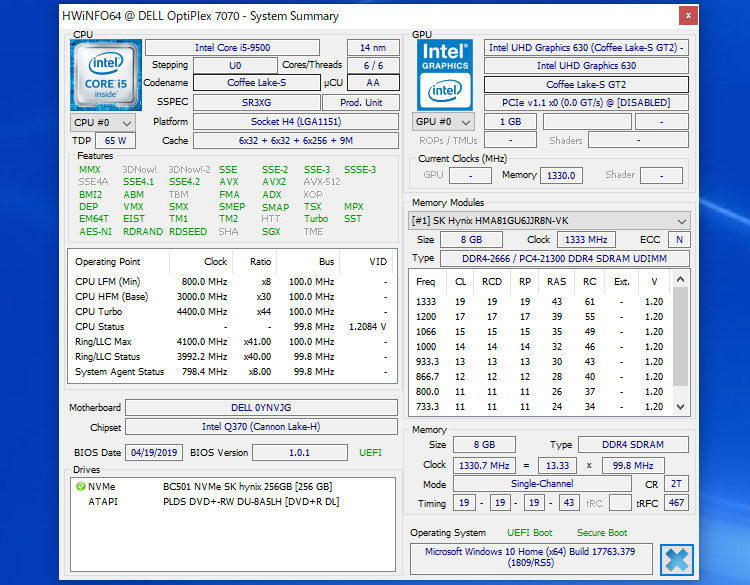Click the UEFI Boot label

[x=529, y=533]
